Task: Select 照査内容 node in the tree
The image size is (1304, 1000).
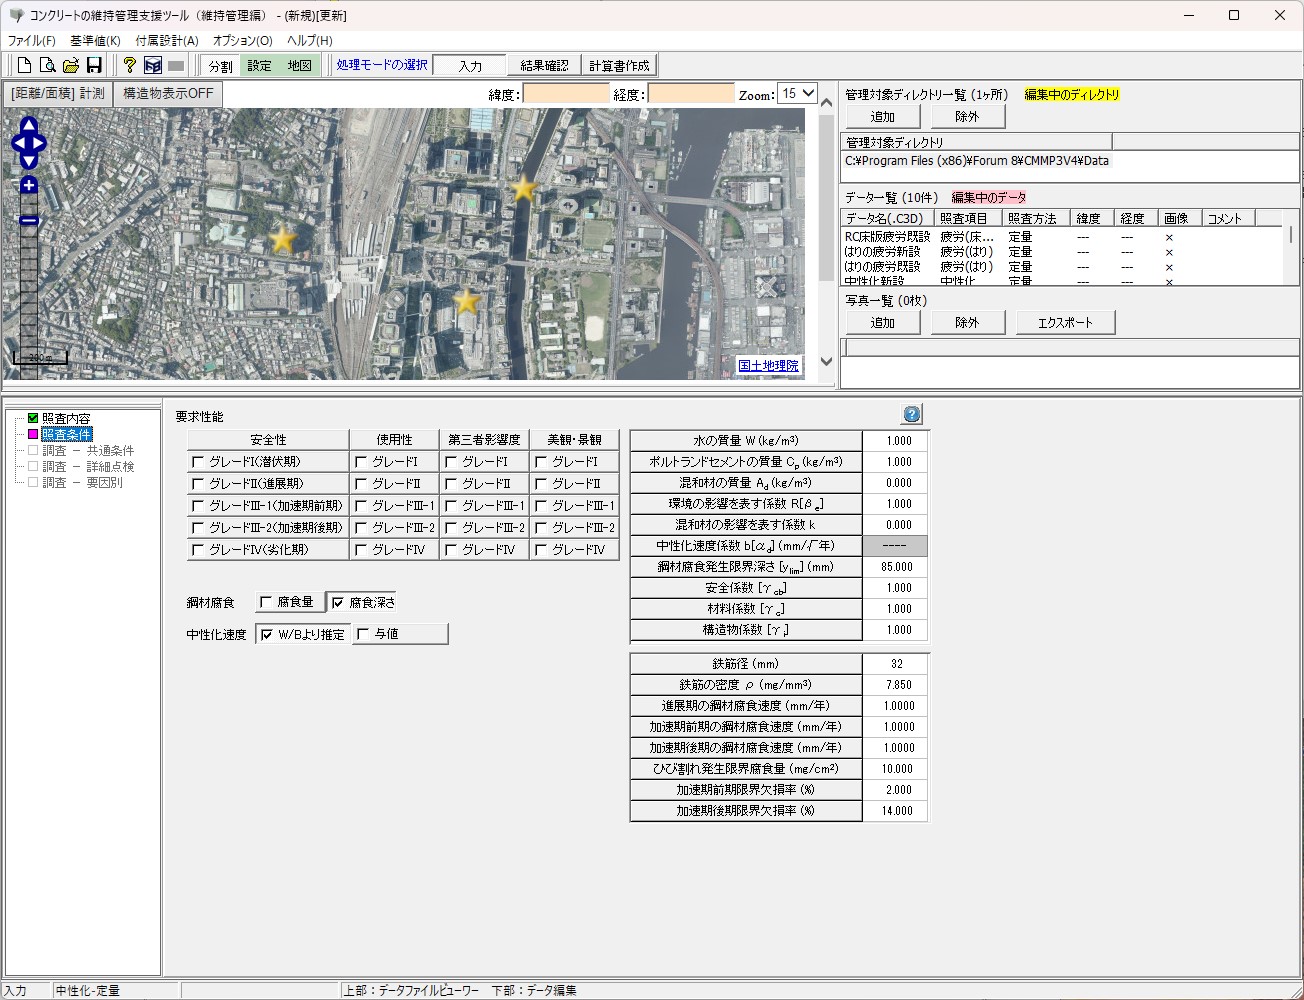Action: 66,418
